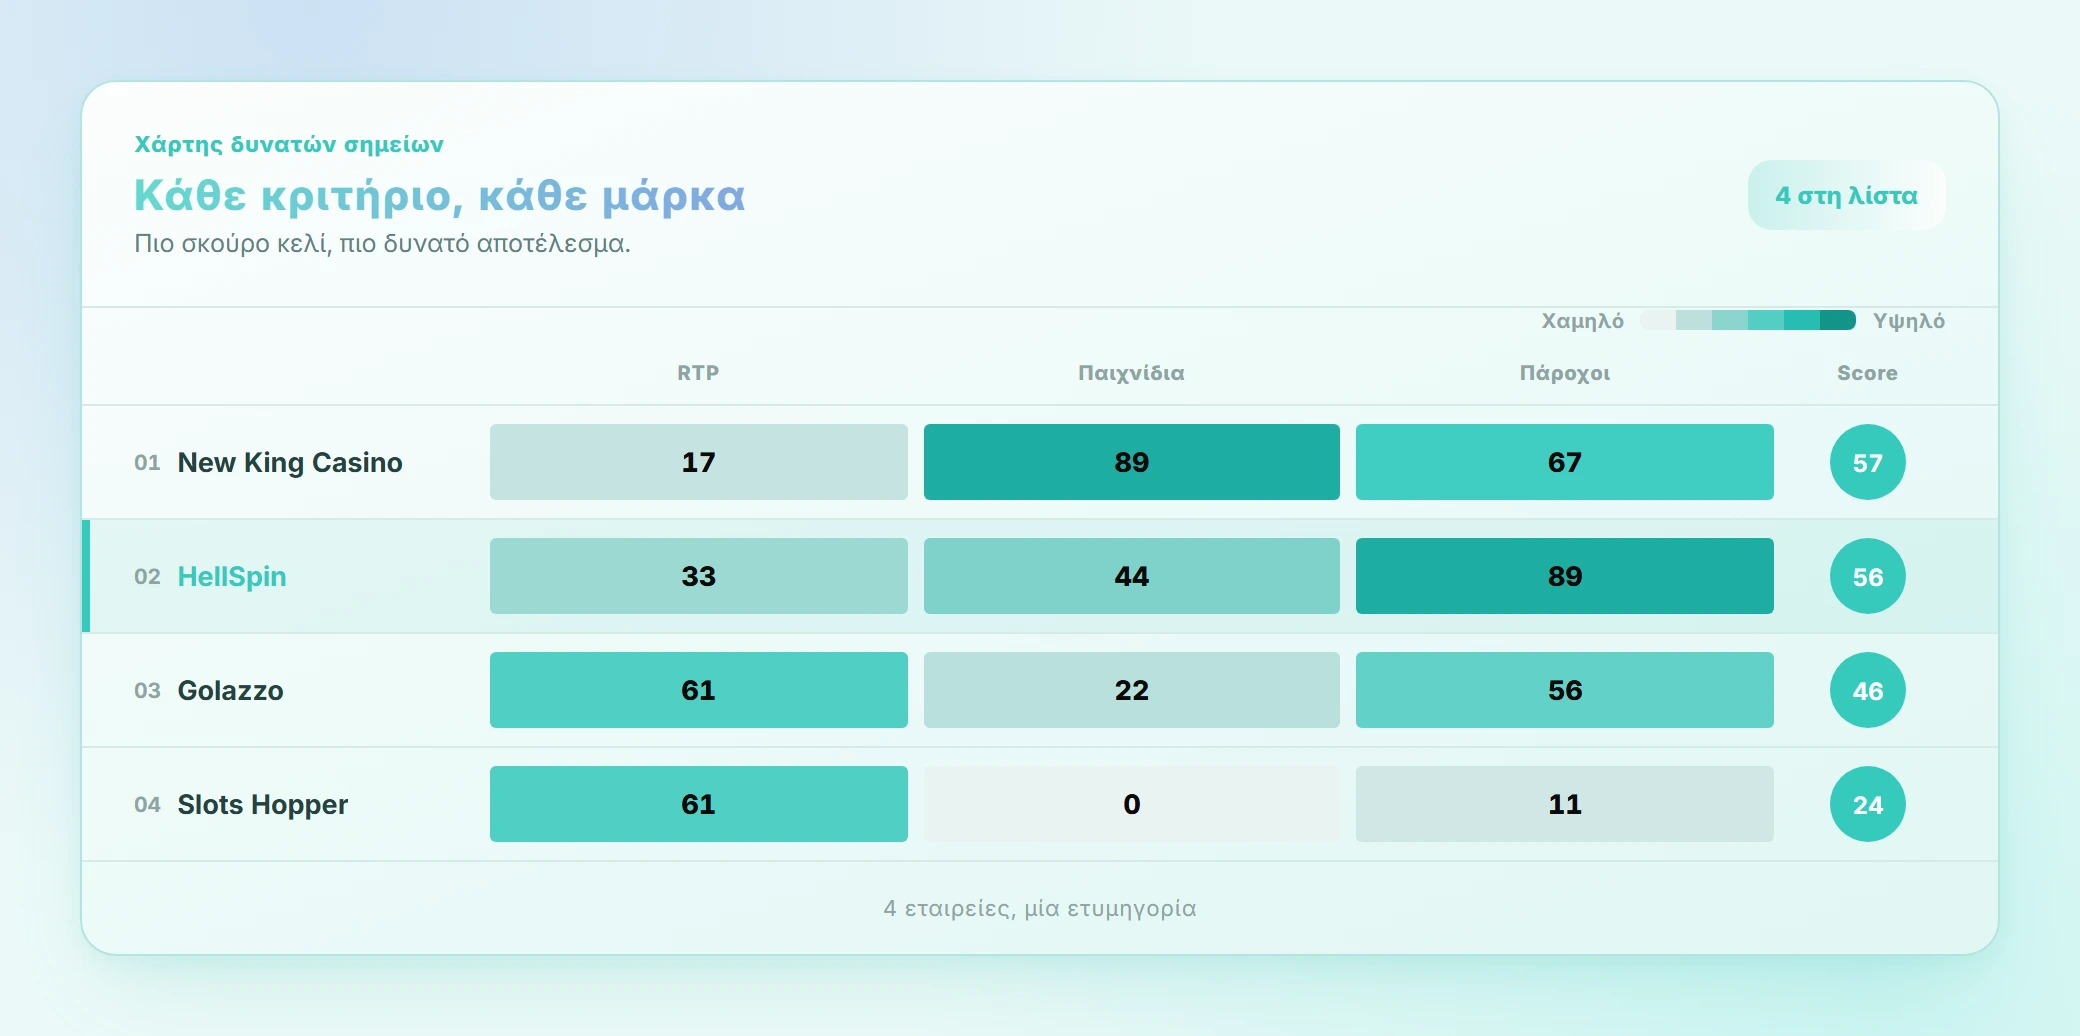
Task: Click HellSpin Πάροχοι cell 89
Action: tap(1565, 576)
